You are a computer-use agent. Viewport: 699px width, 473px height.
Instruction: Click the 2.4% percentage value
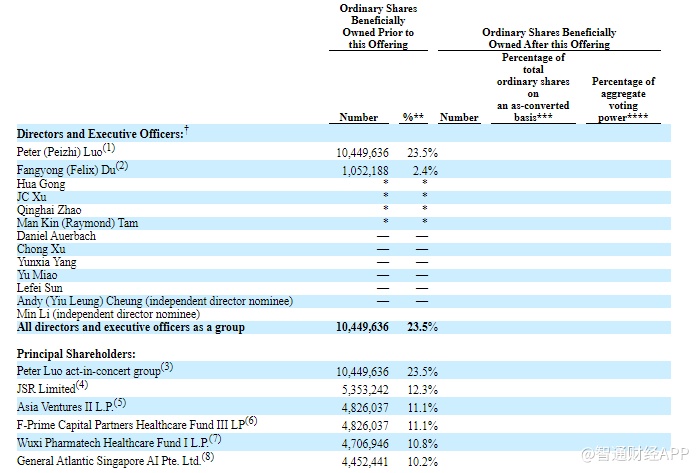click(425, 171)
